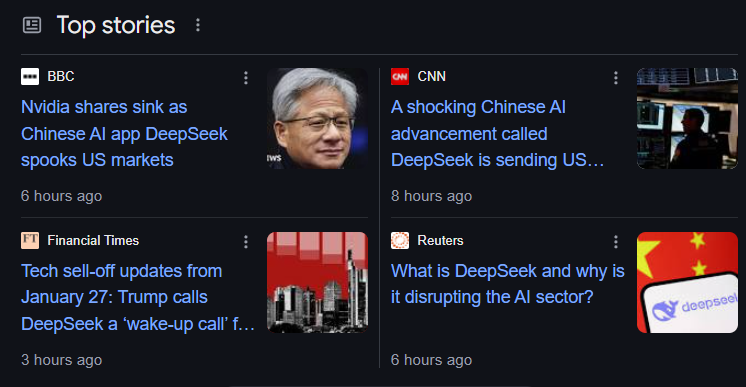Screen dimensions: 746x387
Task: Click the Financial Times FT logo icon
Action: pos(30,240)
